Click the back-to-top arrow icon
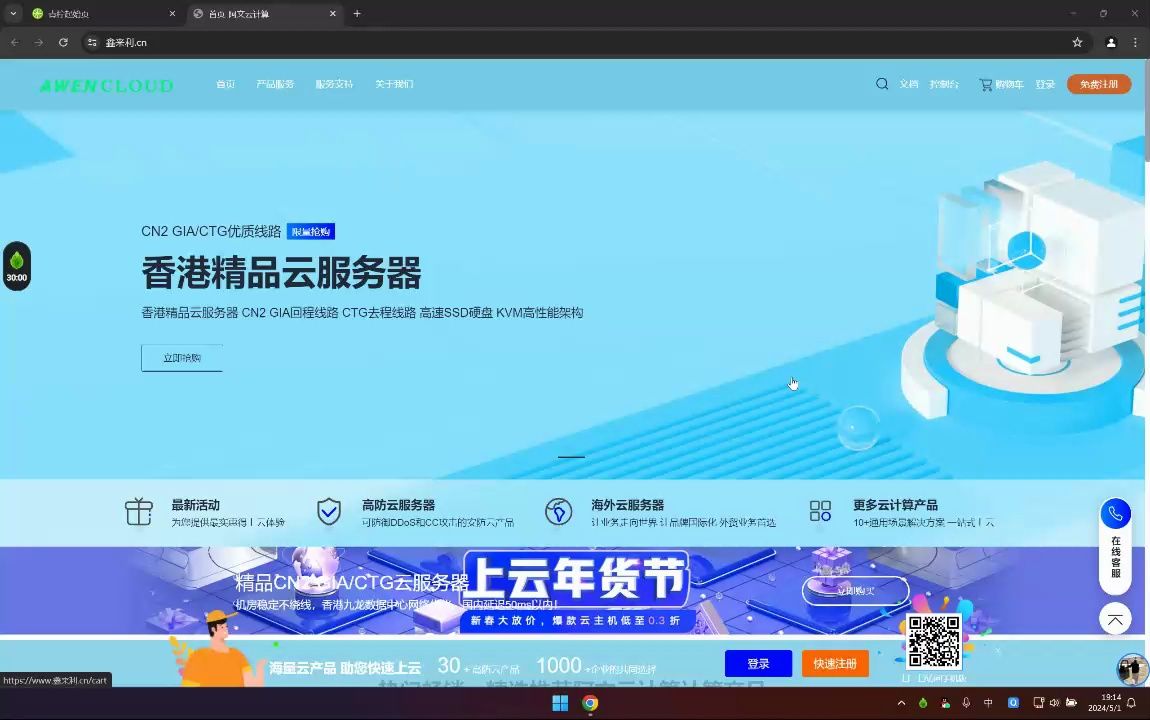 click(x=1115, y=619)
